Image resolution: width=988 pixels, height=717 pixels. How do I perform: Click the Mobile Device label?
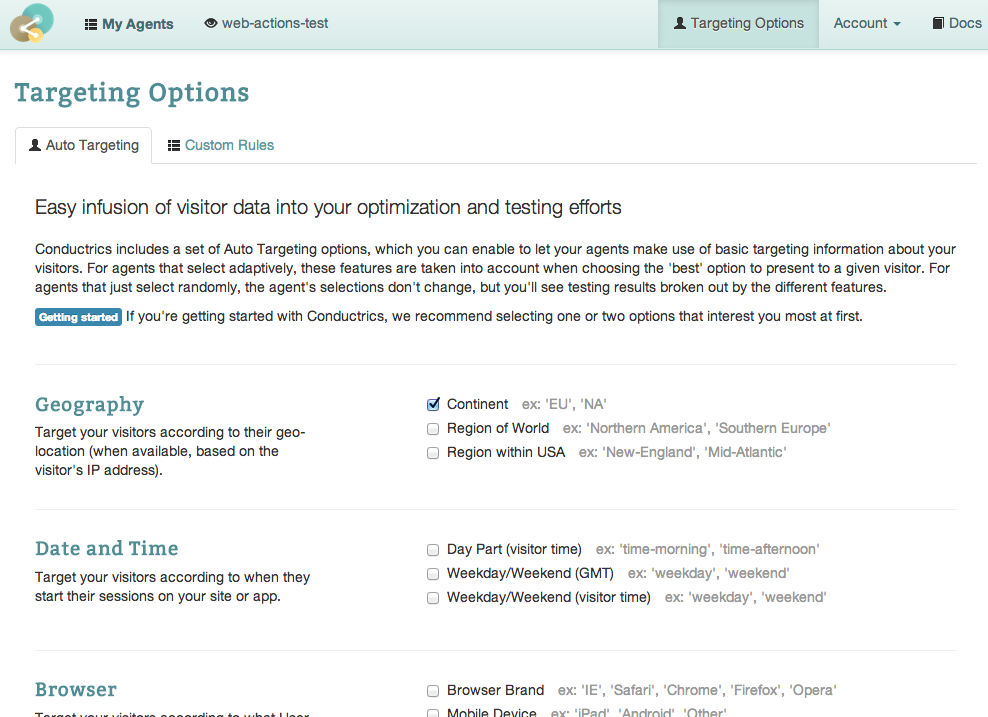[x=491, y=712]
